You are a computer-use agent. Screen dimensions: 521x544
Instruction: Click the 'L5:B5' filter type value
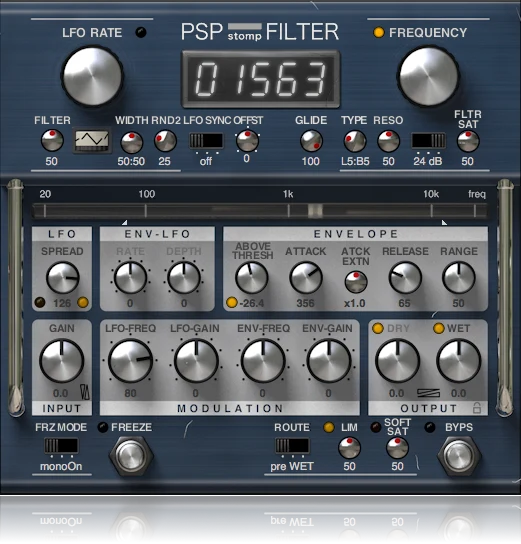(355, 161)
